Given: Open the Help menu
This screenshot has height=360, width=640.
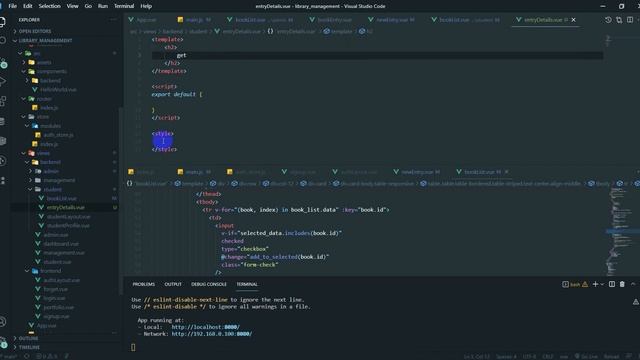Looking at the screenshot, I should [x=146, y=6].
